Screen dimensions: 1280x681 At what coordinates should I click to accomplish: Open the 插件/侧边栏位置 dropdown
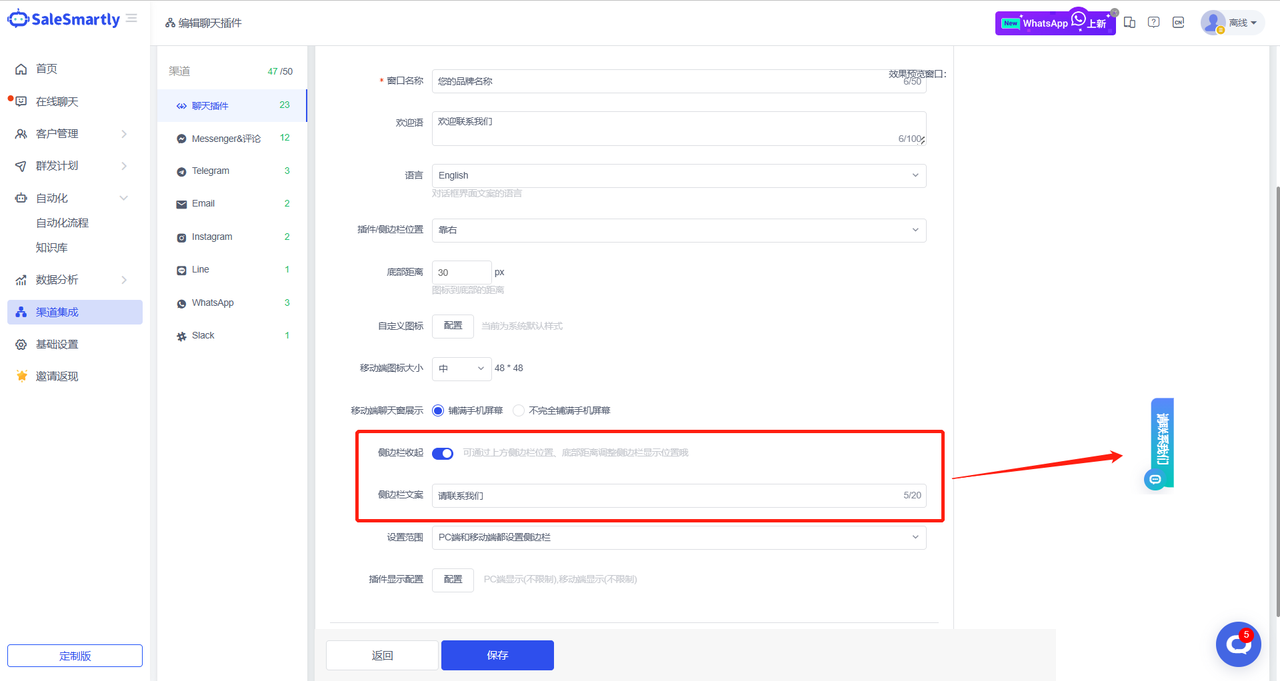[x=679, y=230]
